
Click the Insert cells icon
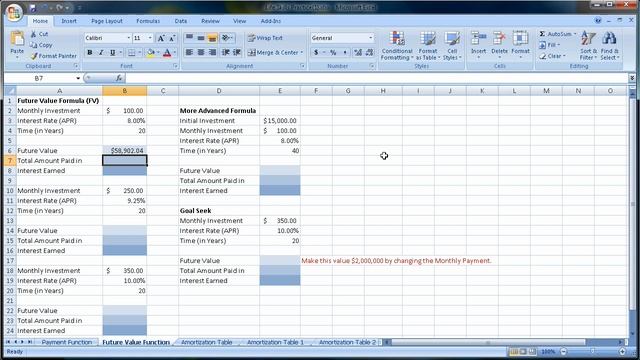click(478, 39)
